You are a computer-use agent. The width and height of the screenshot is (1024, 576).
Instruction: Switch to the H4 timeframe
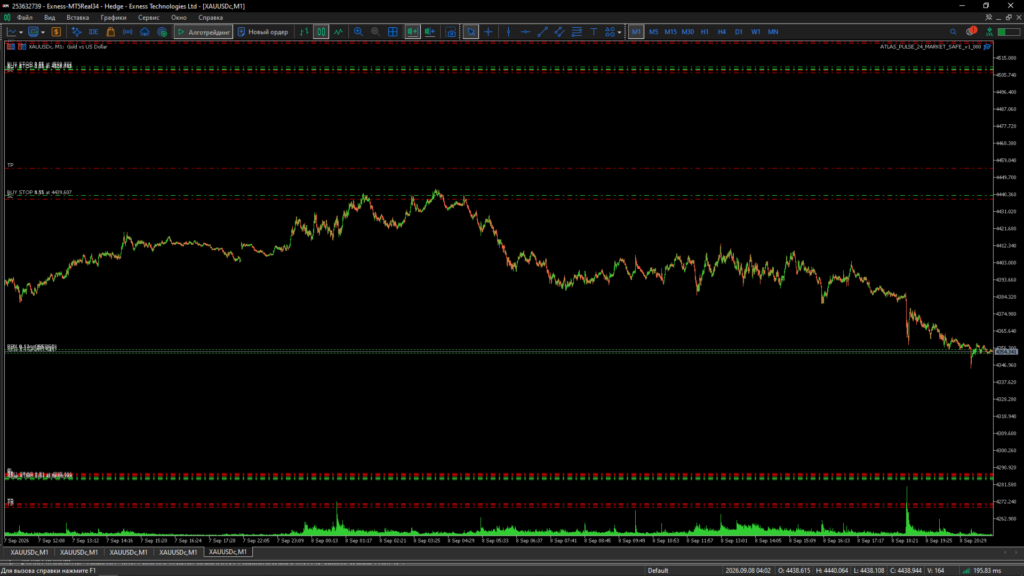722,32
